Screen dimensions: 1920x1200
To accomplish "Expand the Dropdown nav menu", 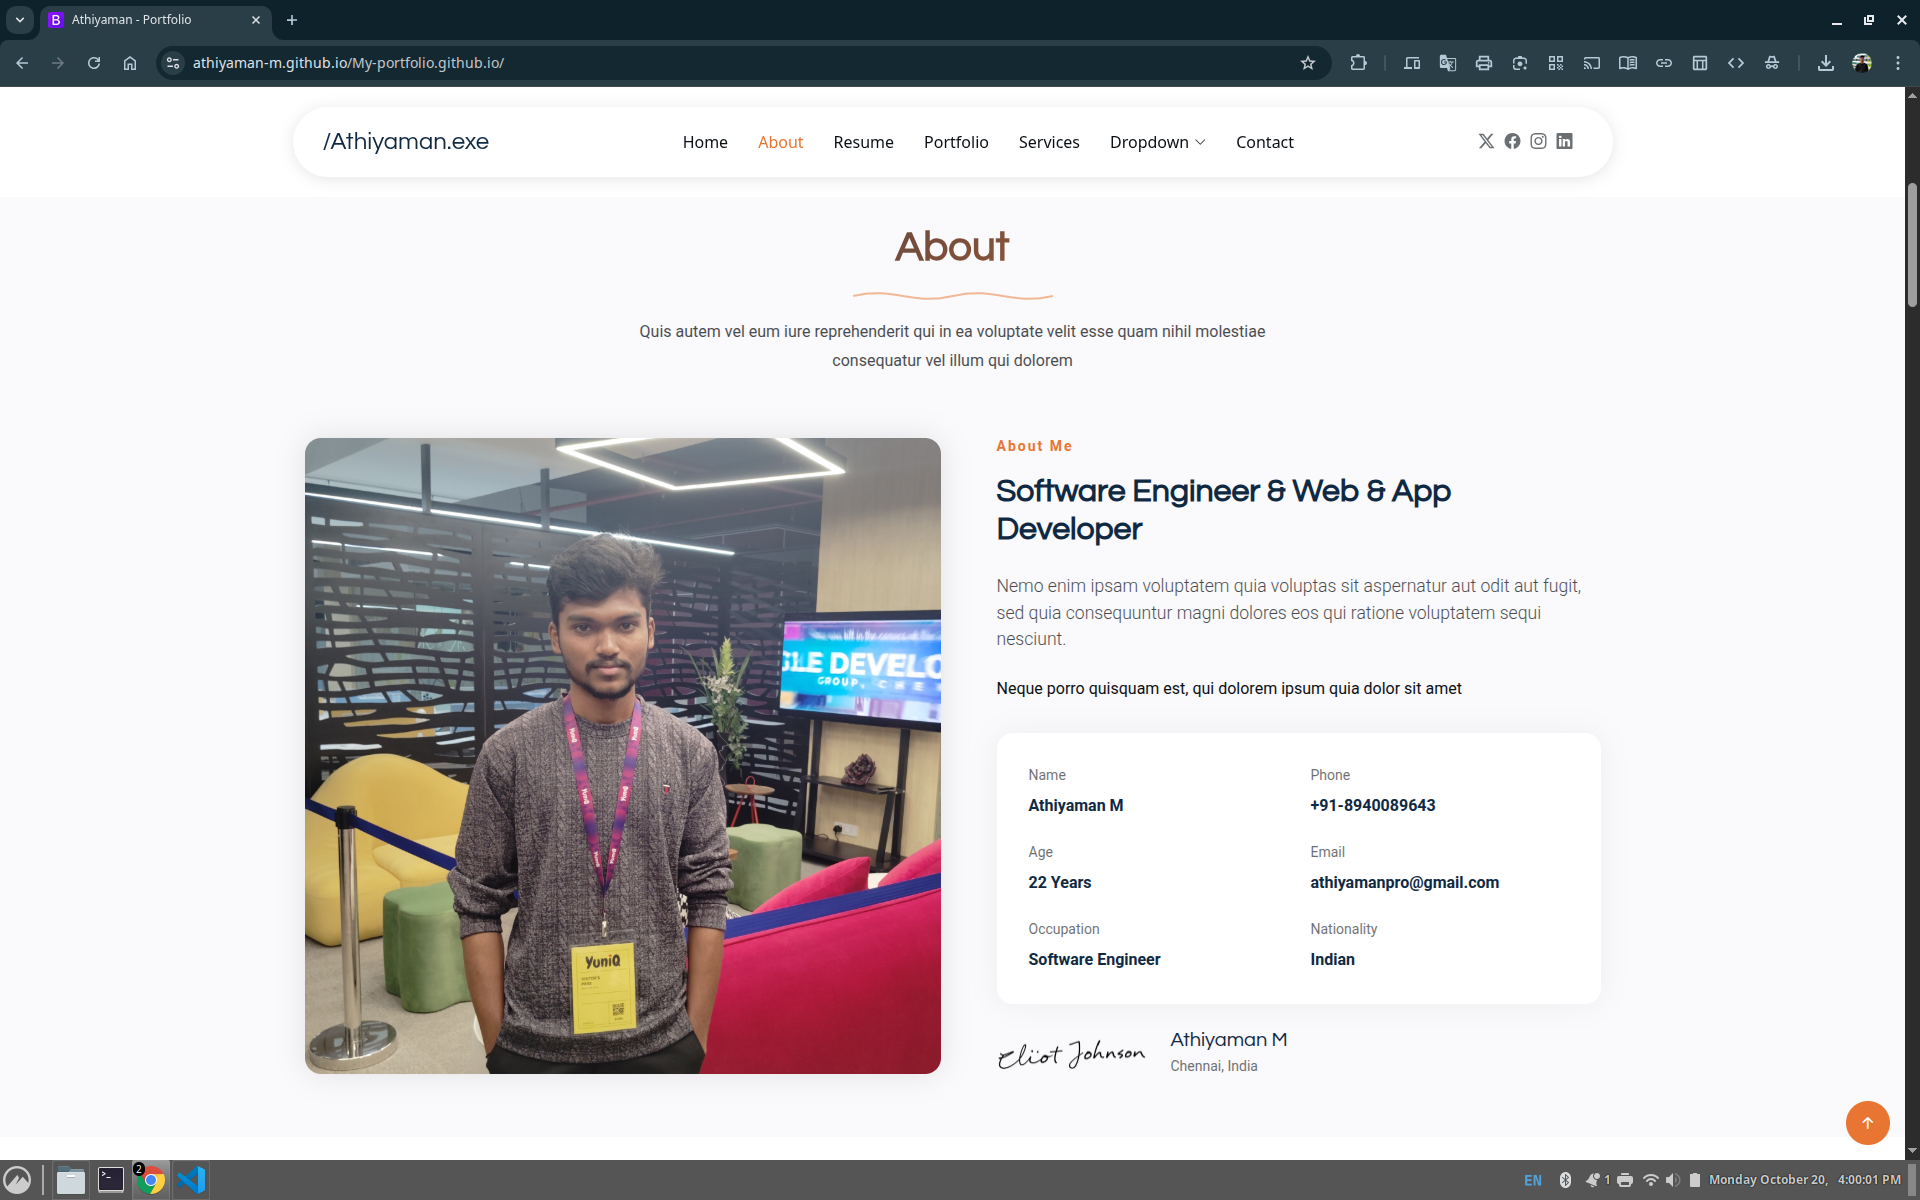I will [1157, 142].
